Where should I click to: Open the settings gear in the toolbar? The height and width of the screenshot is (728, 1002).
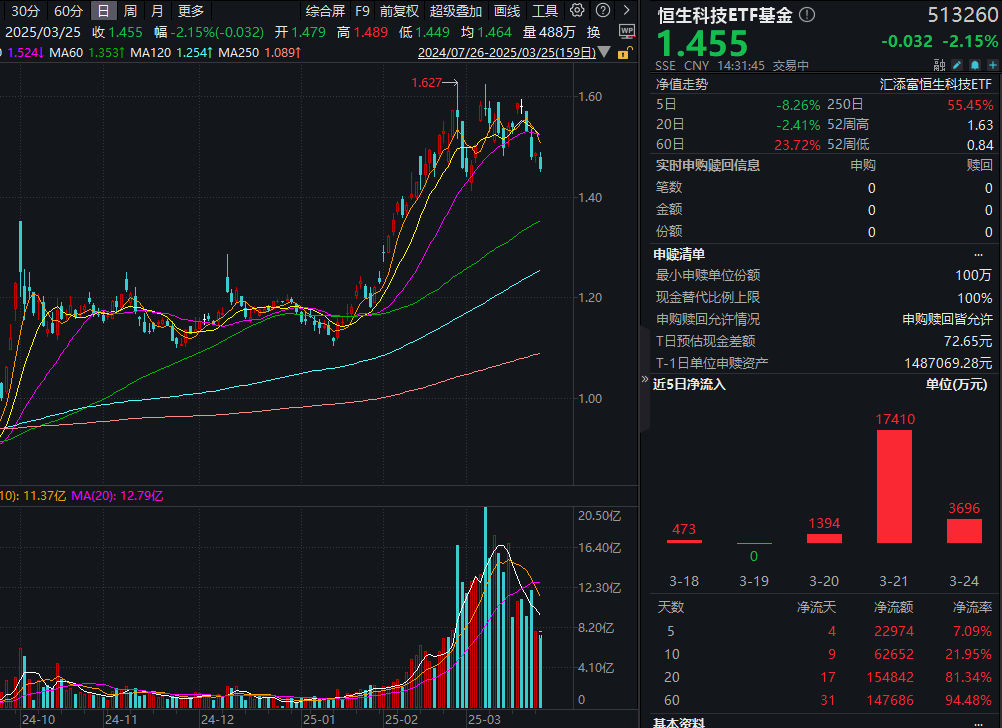[x=577, y=11]
